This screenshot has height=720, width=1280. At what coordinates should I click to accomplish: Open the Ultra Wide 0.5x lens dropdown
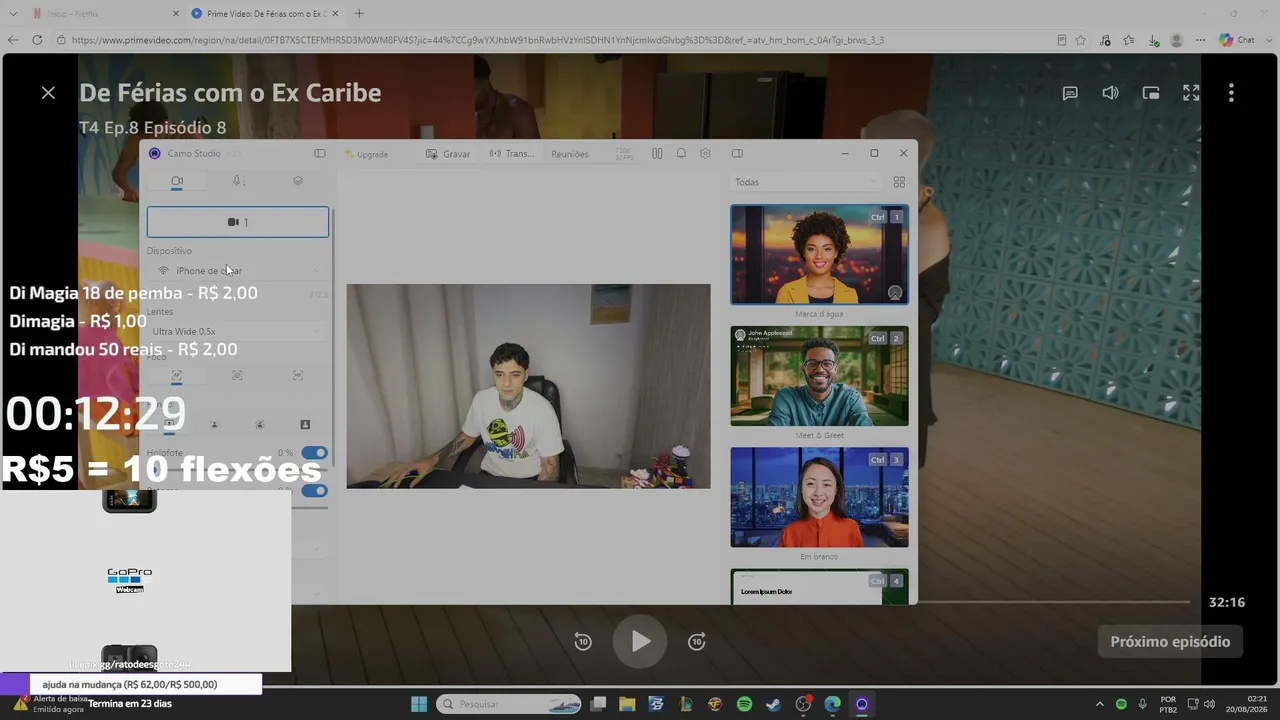click(x=238, y=332)
